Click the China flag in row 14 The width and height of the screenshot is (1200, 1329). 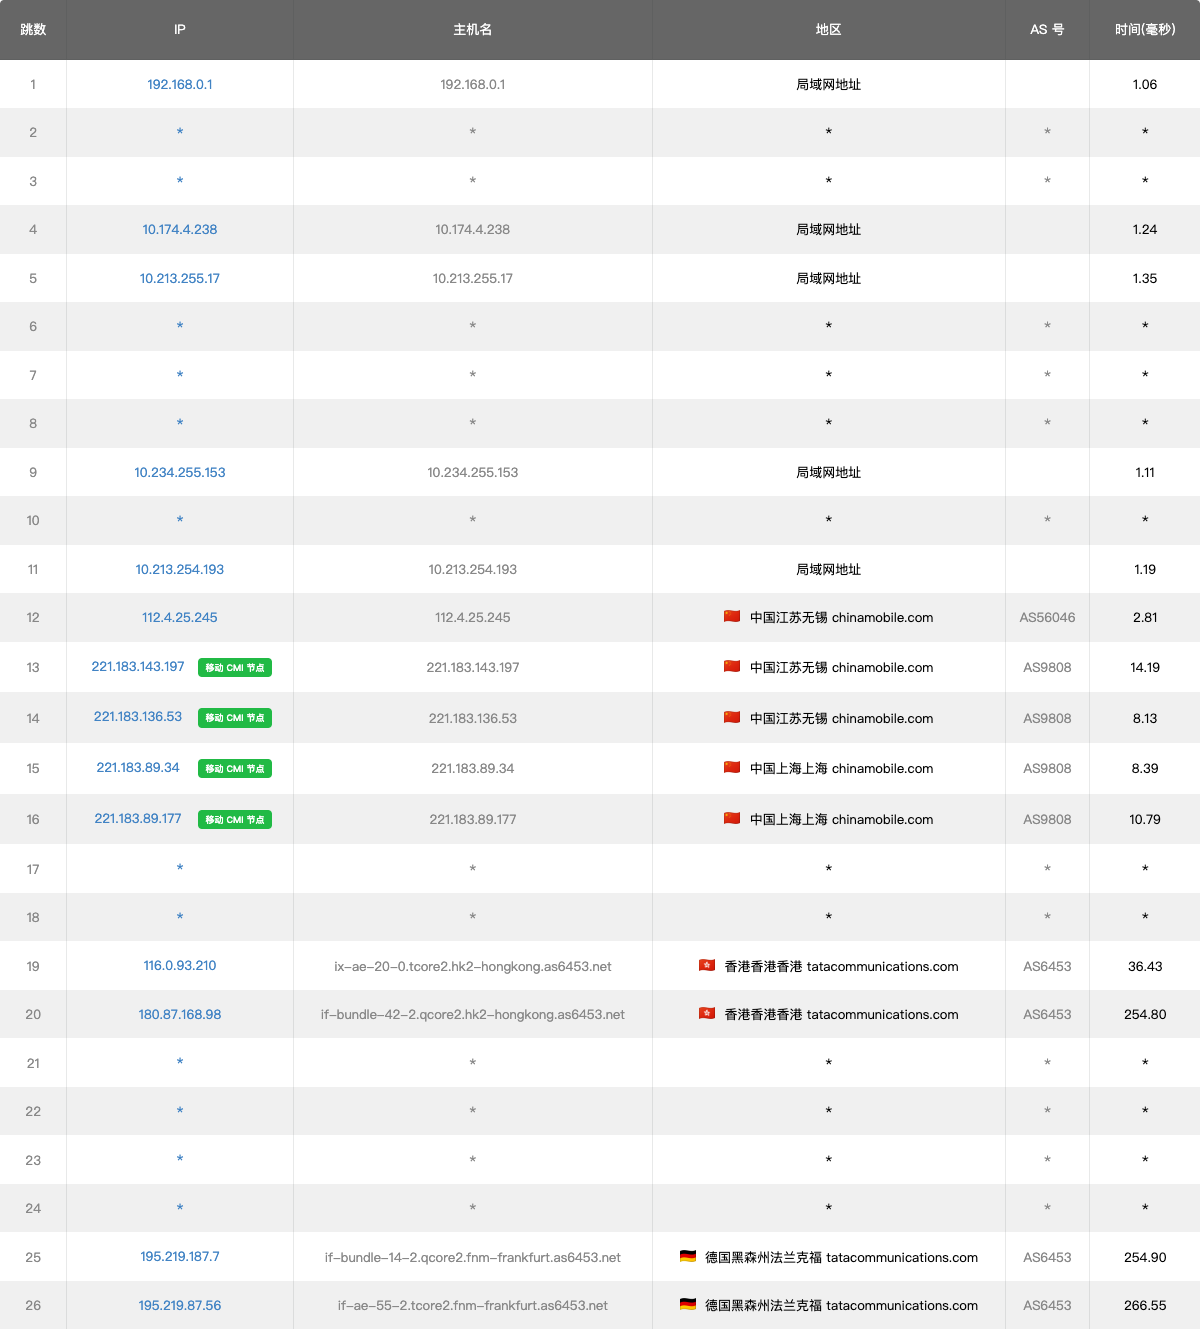(x=732, y=717)
